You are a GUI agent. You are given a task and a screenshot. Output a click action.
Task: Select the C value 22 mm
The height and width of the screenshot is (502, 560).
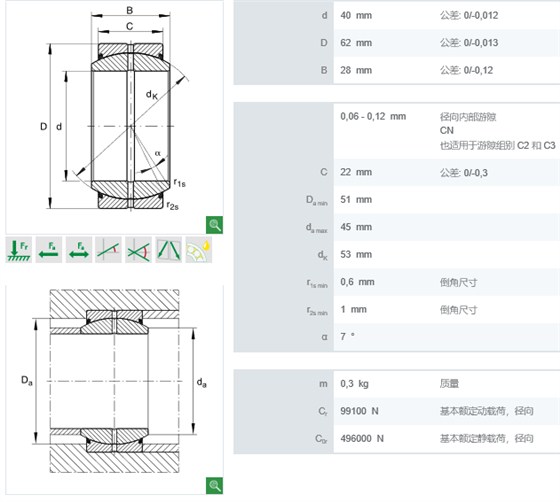point(356,172)
